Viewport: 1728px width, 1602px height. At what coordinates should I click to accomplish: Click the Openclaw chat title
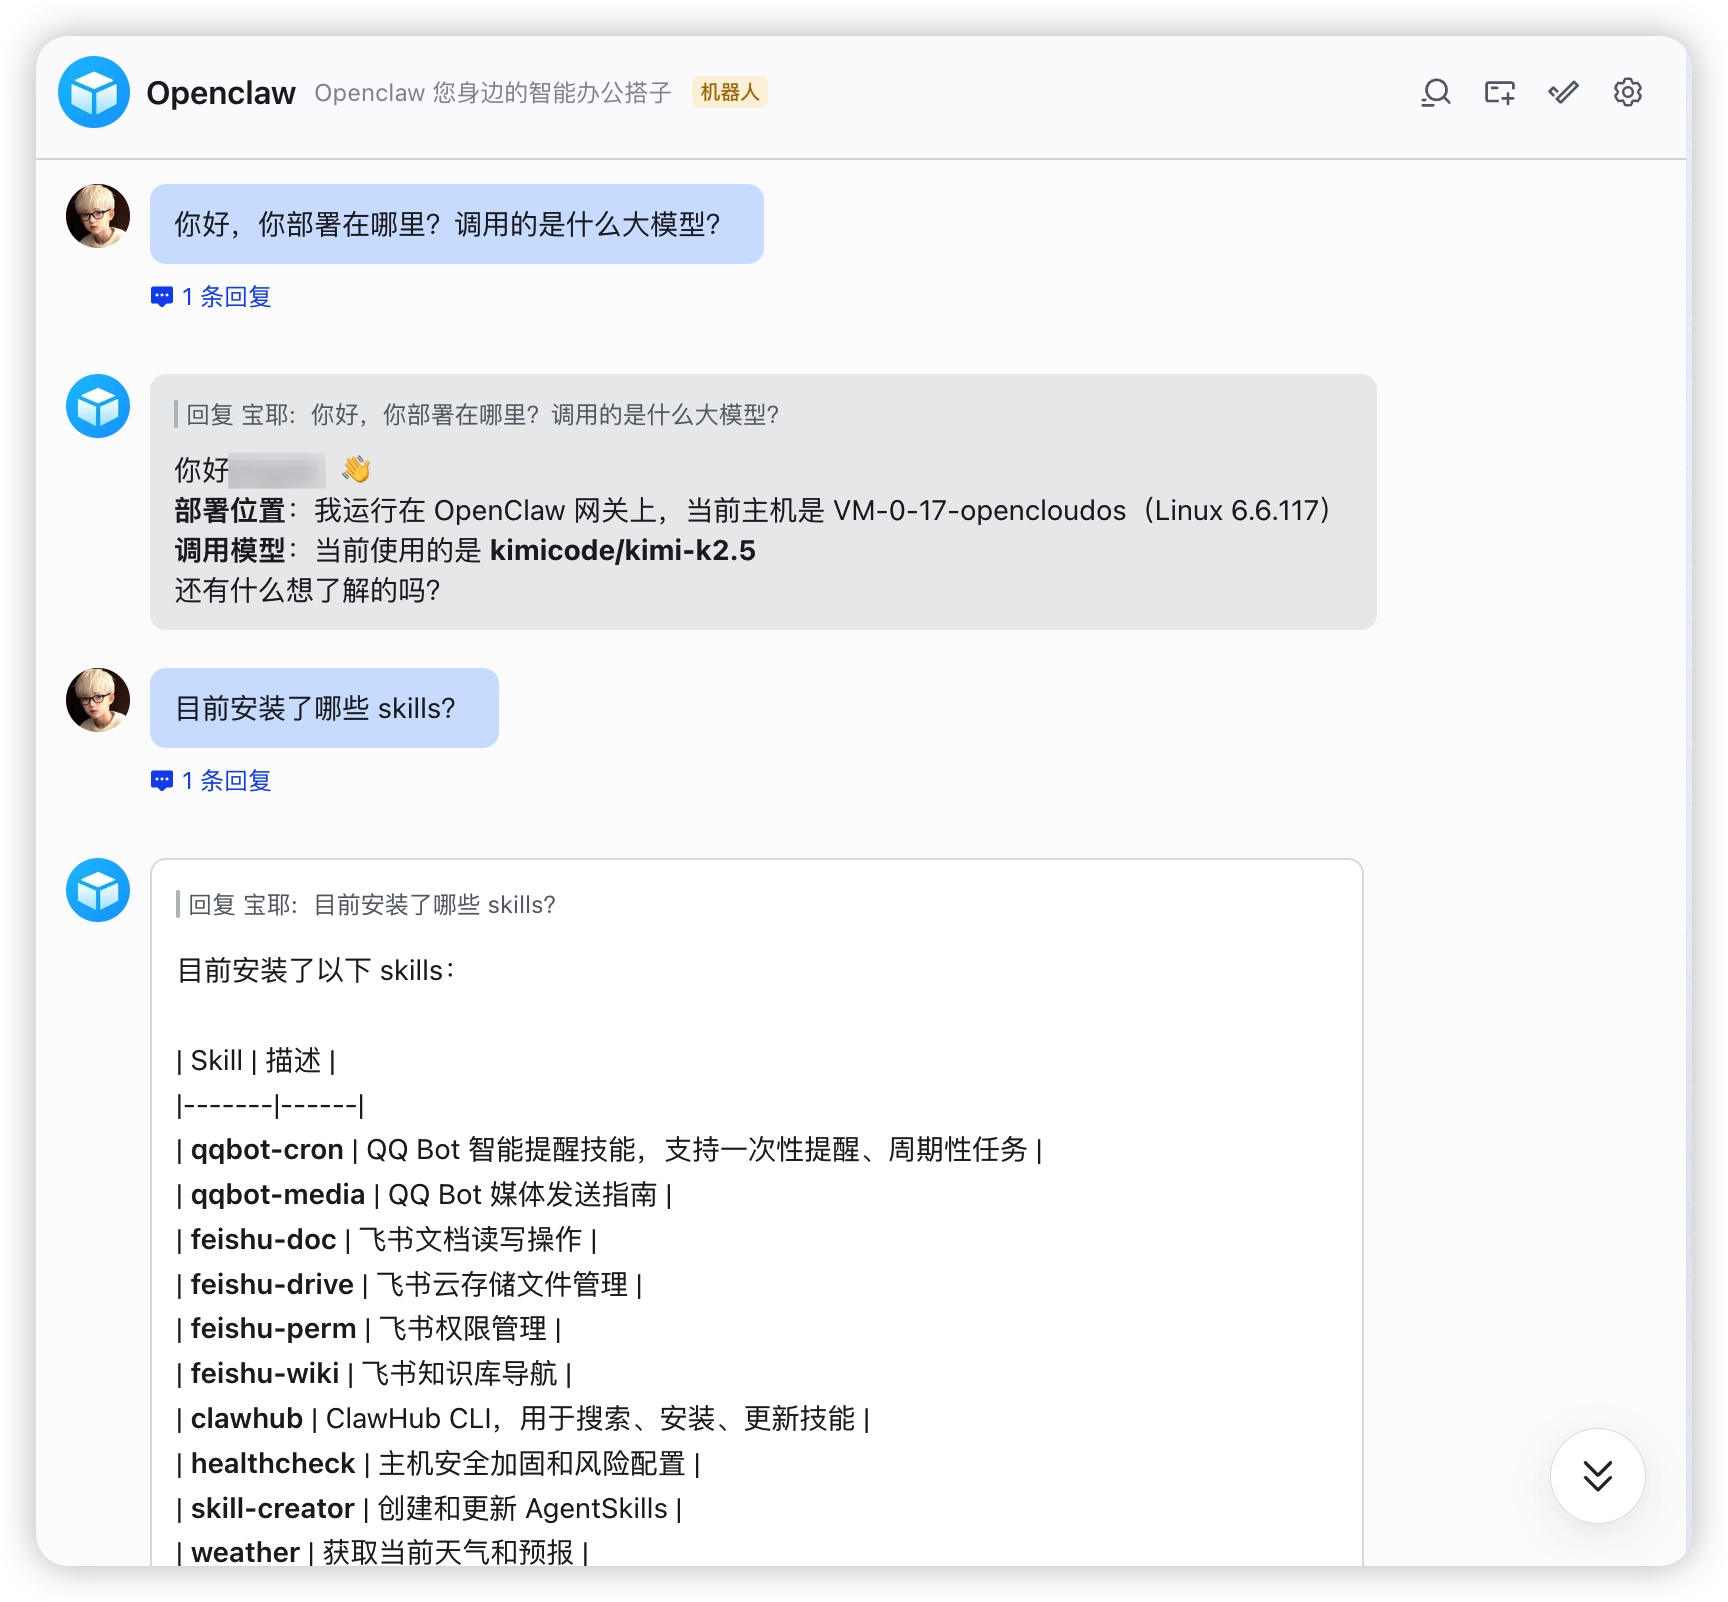(221, 93)
